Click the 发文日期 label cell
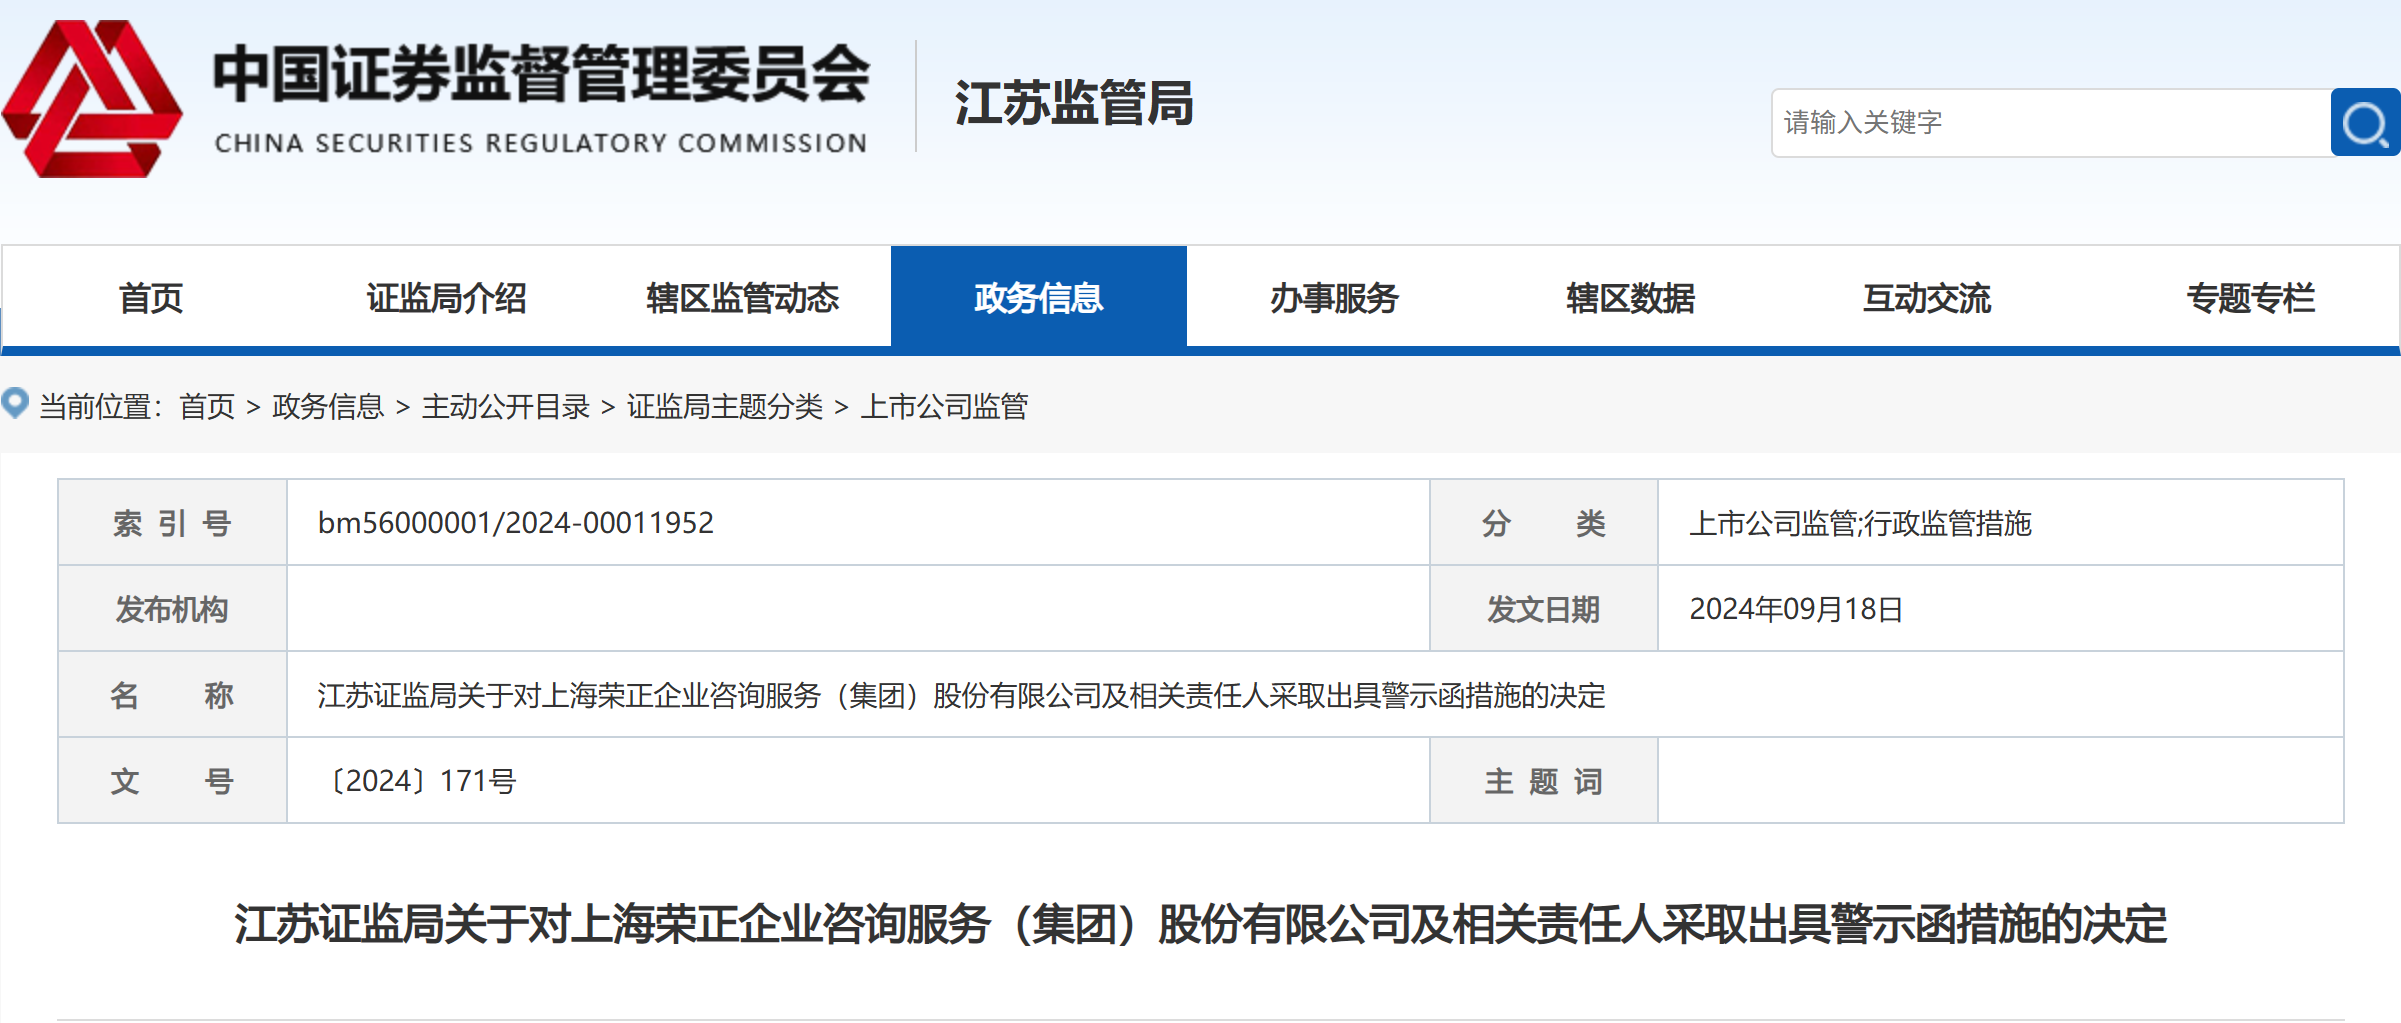 [x=1544, y=609]
